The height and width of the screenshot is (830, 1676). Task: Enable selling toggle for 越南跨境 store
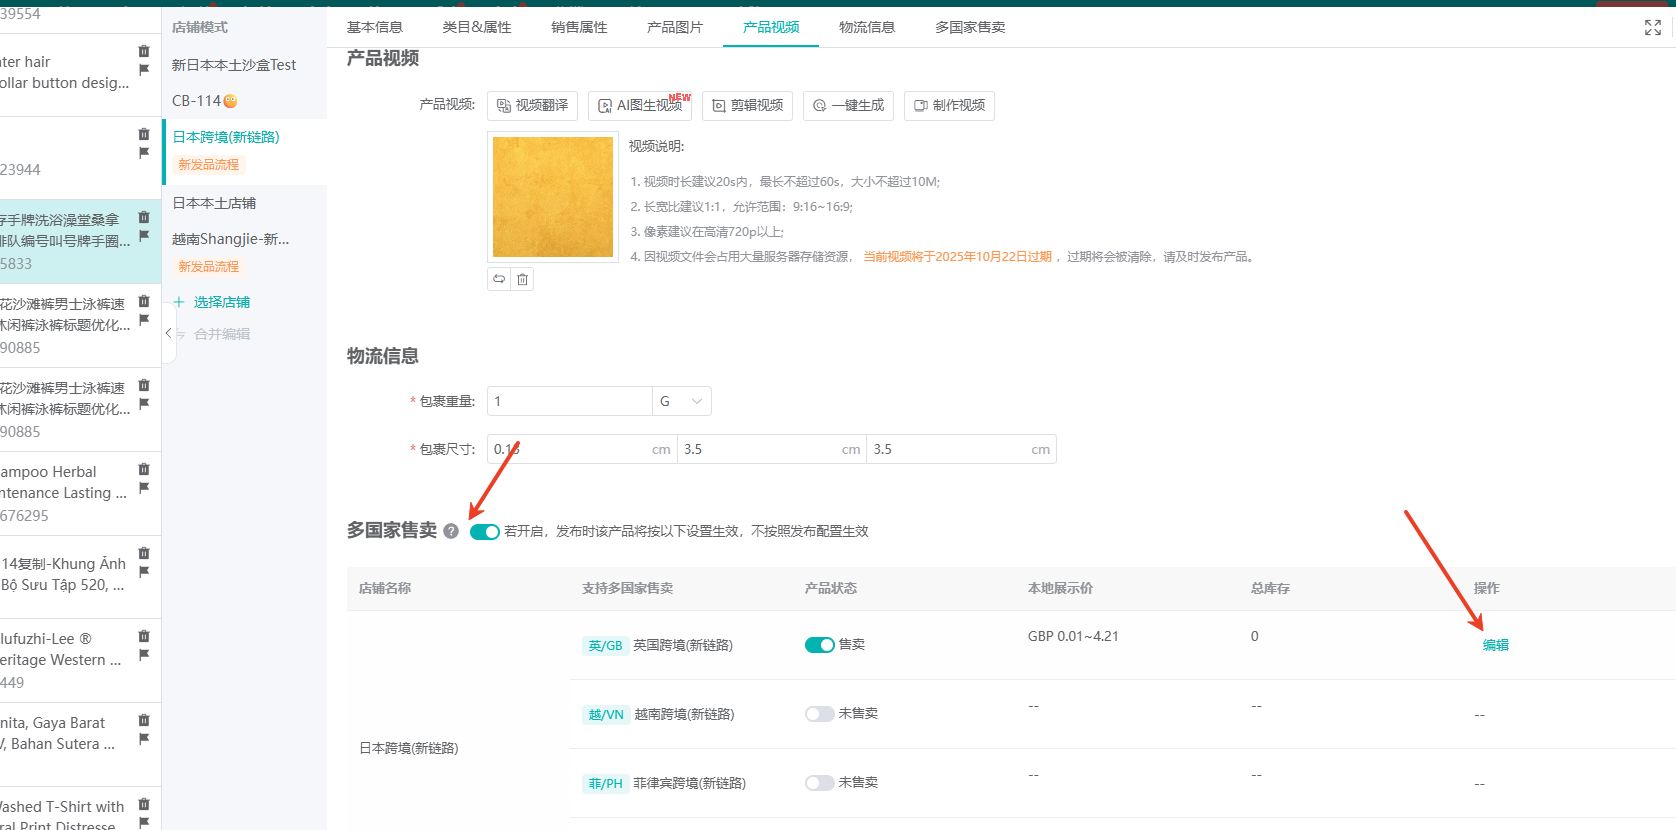(x=819, y=714)
